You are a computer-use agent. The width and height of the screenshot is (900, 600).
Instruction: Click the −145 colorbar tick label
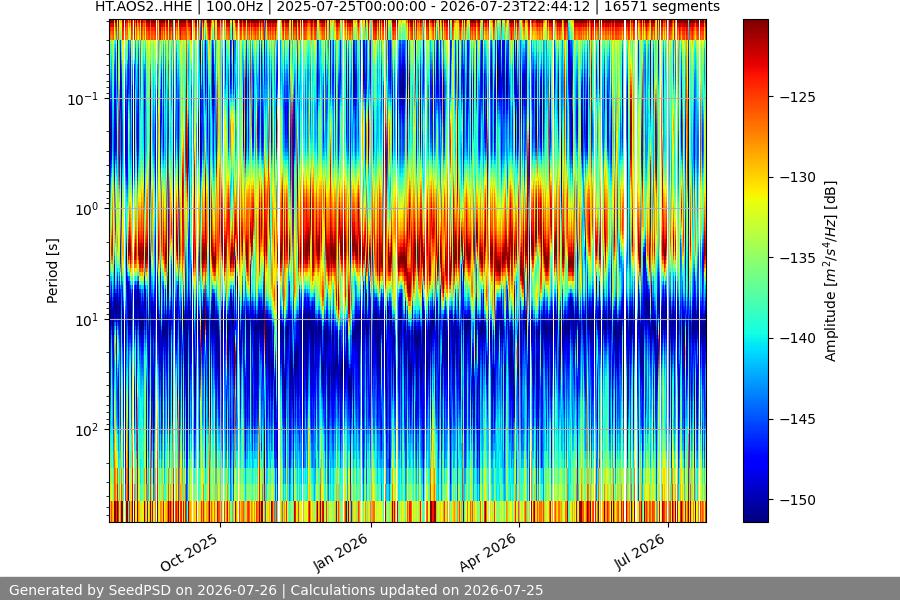(798, 419)
